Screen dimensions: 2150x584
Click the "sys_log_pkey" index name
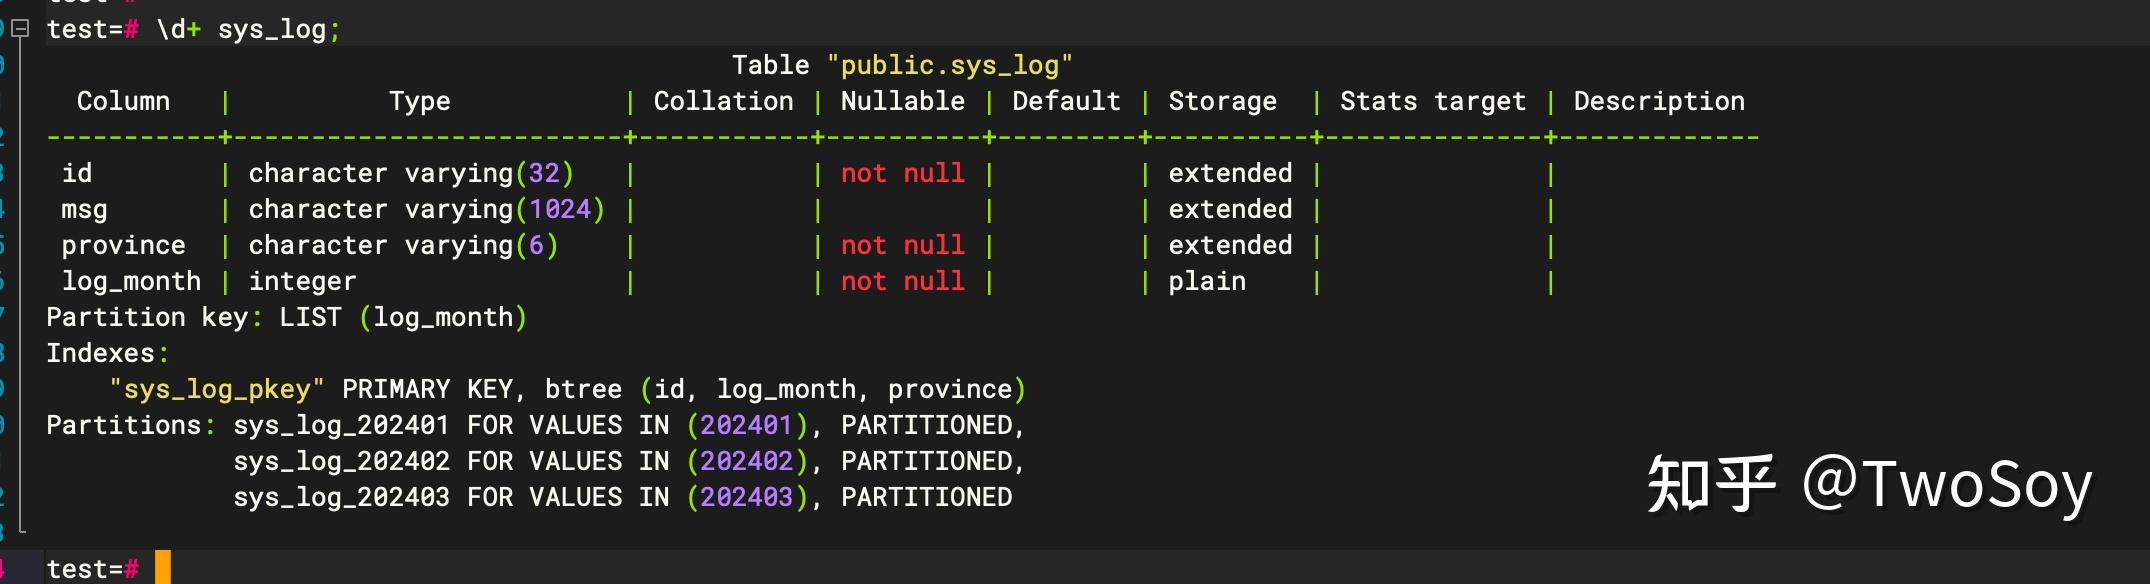pos(217,390)
